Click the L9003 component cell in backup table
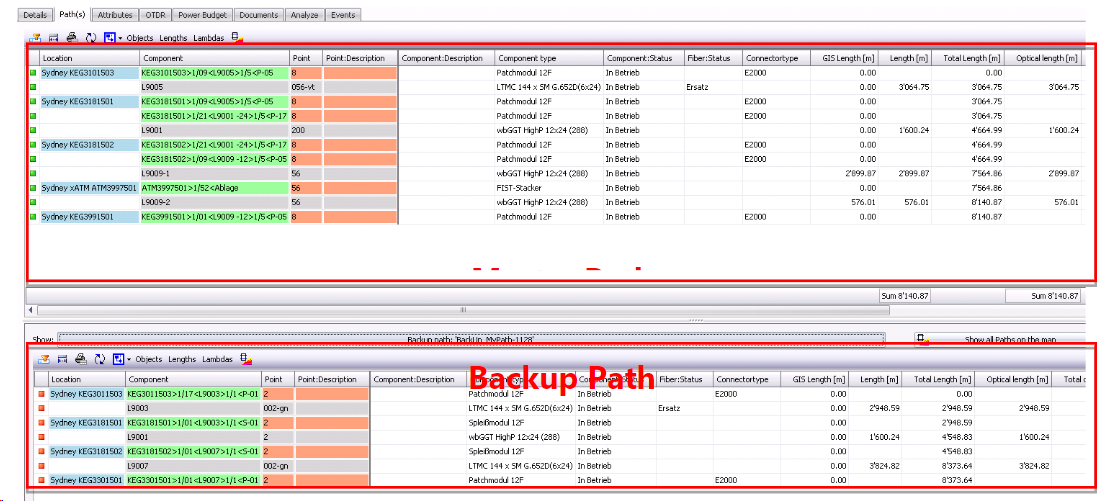 (x=193, y=408)
